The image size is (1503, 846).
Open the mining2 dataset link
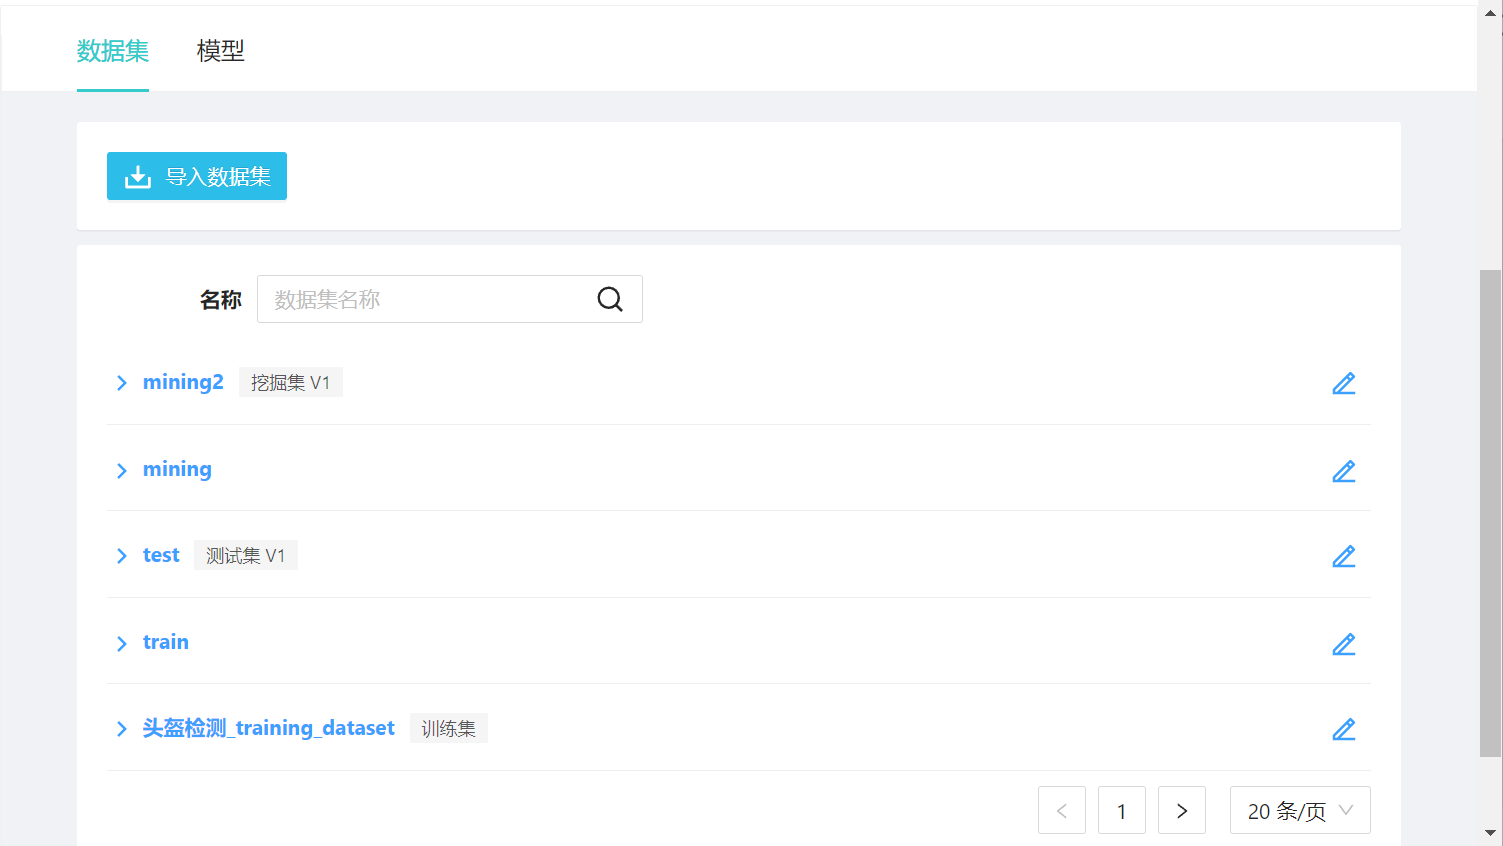(183, 382)
